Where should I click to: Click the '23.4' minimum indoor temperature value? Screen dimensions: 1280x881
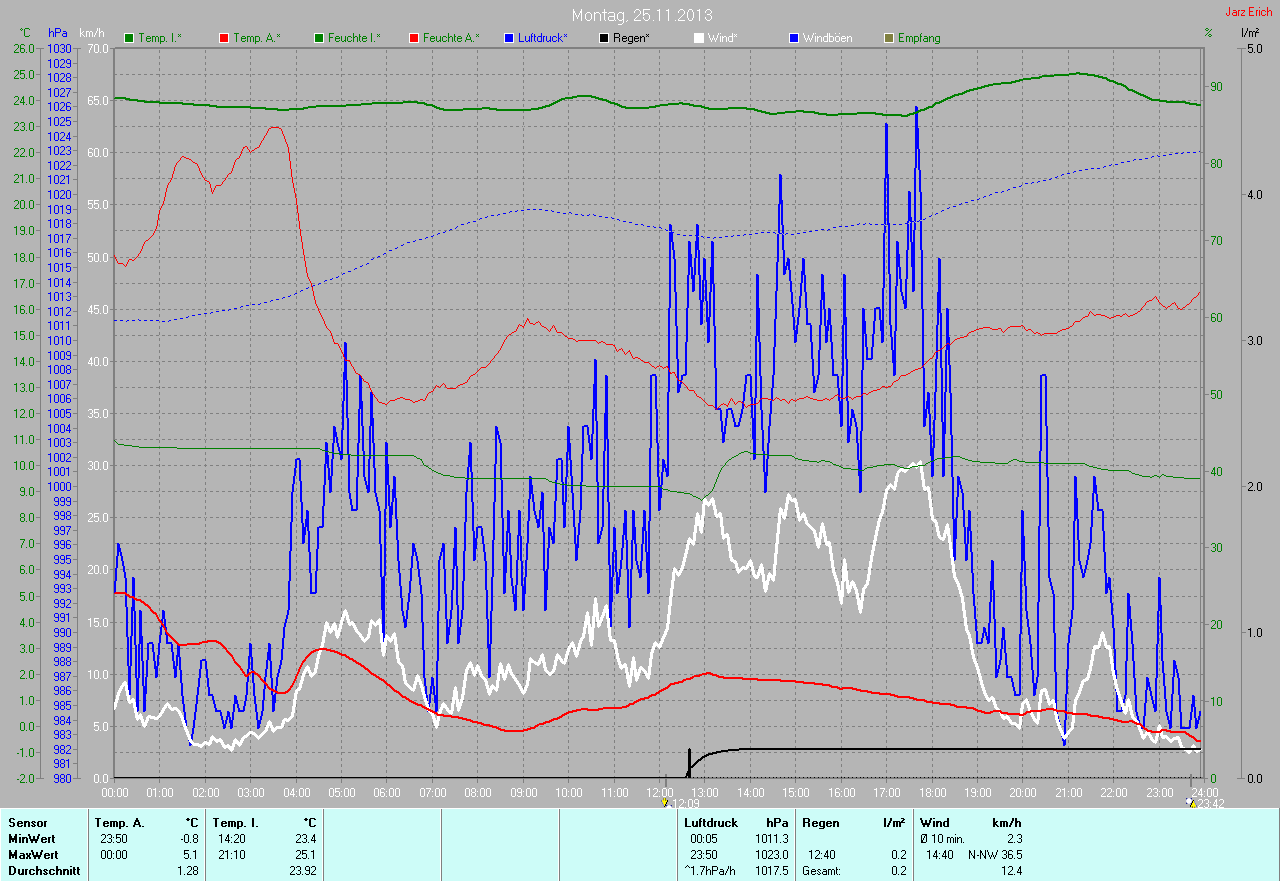(304, 839)
